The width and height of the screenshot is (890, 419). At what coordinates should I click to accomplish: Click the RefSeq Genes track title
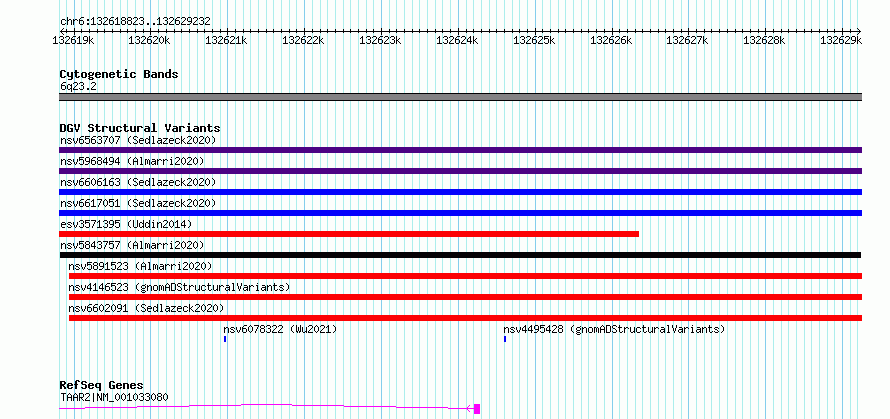pos(102,386)
